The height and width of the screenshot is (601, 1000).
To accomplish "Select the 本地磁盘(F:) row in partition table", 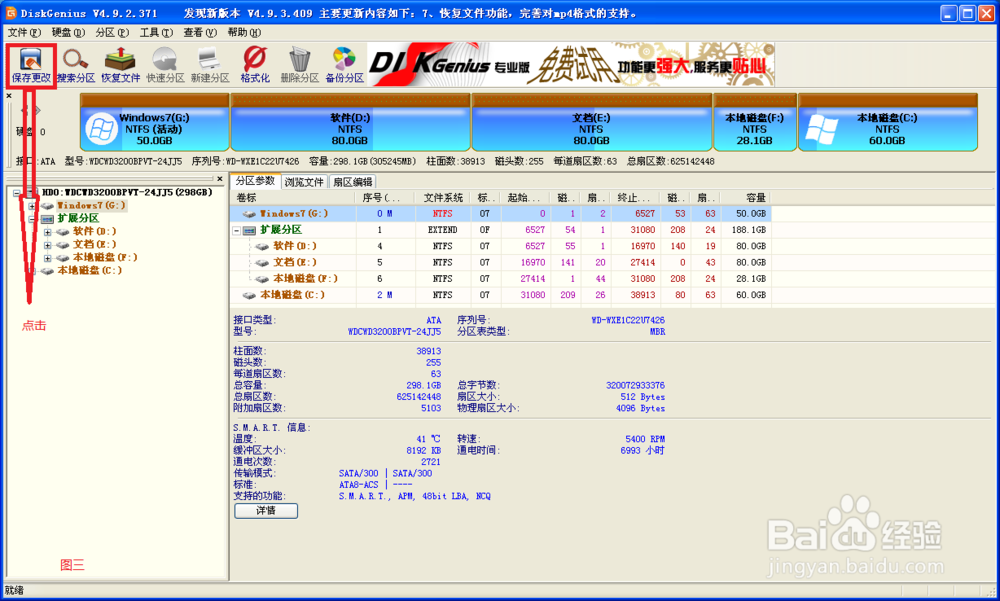I will pyautogui.click(x=501, y=279).
